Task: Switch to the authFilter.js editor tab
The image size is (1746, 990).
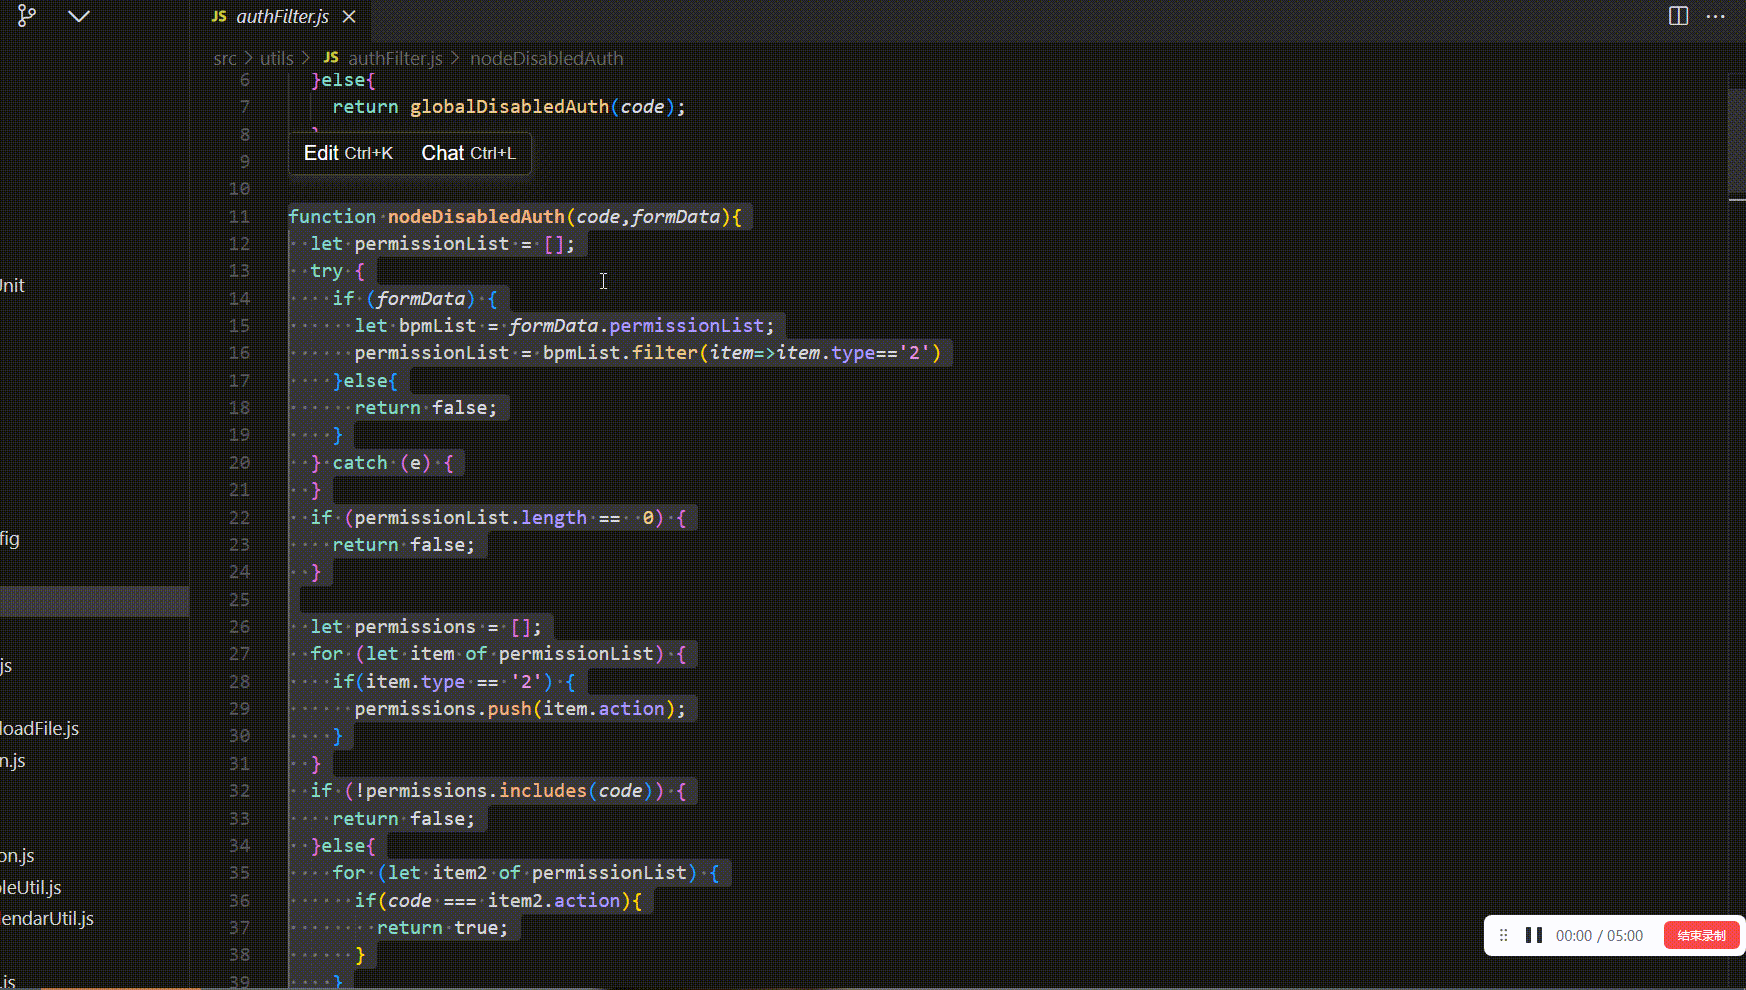Action: click(283, 16)
